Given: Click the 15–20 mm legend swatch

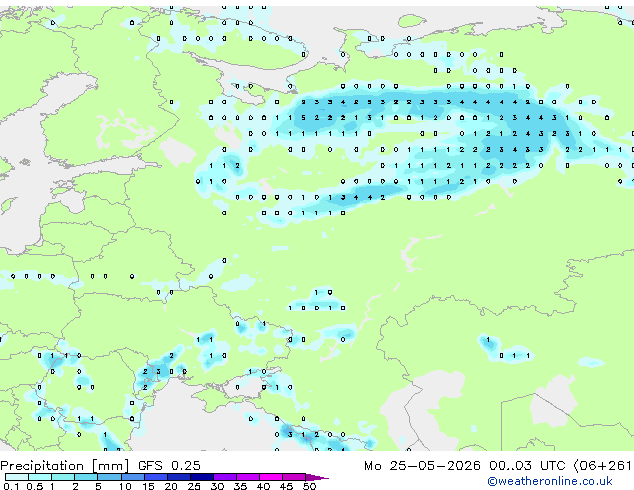Looking at the screenshot, I should pos(155,477).
